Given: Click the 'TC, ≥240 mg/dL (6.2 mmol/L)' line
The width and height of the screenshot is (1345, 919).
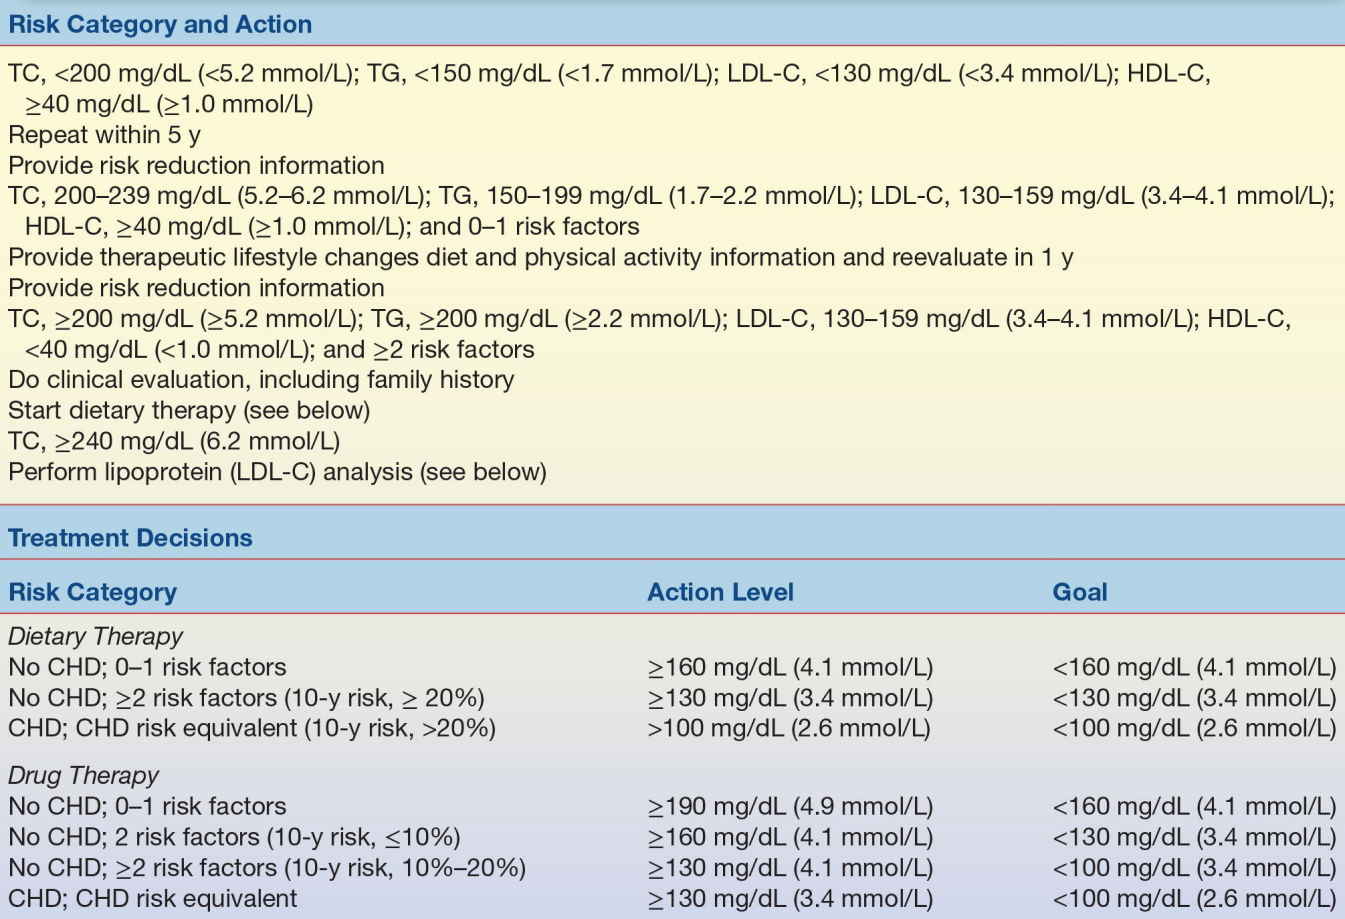Looking at the screenshot, I should [x=174, y=441].
